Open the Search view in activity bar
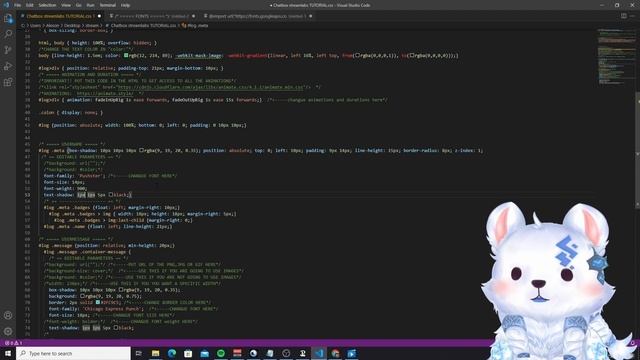The width and height of the screenshot is (640, 360). (8, 34)
